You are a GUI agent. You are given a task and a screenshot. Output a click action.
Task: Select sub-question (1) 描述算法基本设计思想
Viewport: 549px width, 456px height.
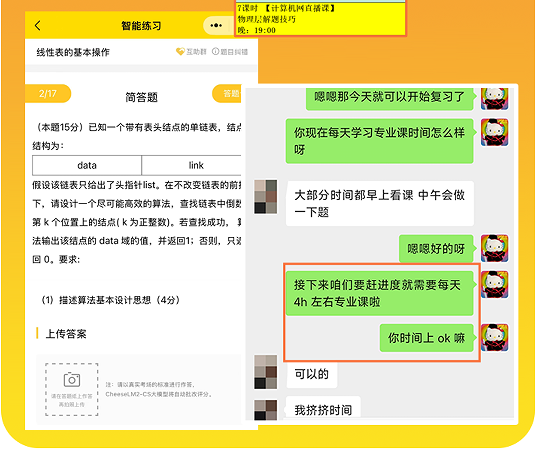coord(111,300)
